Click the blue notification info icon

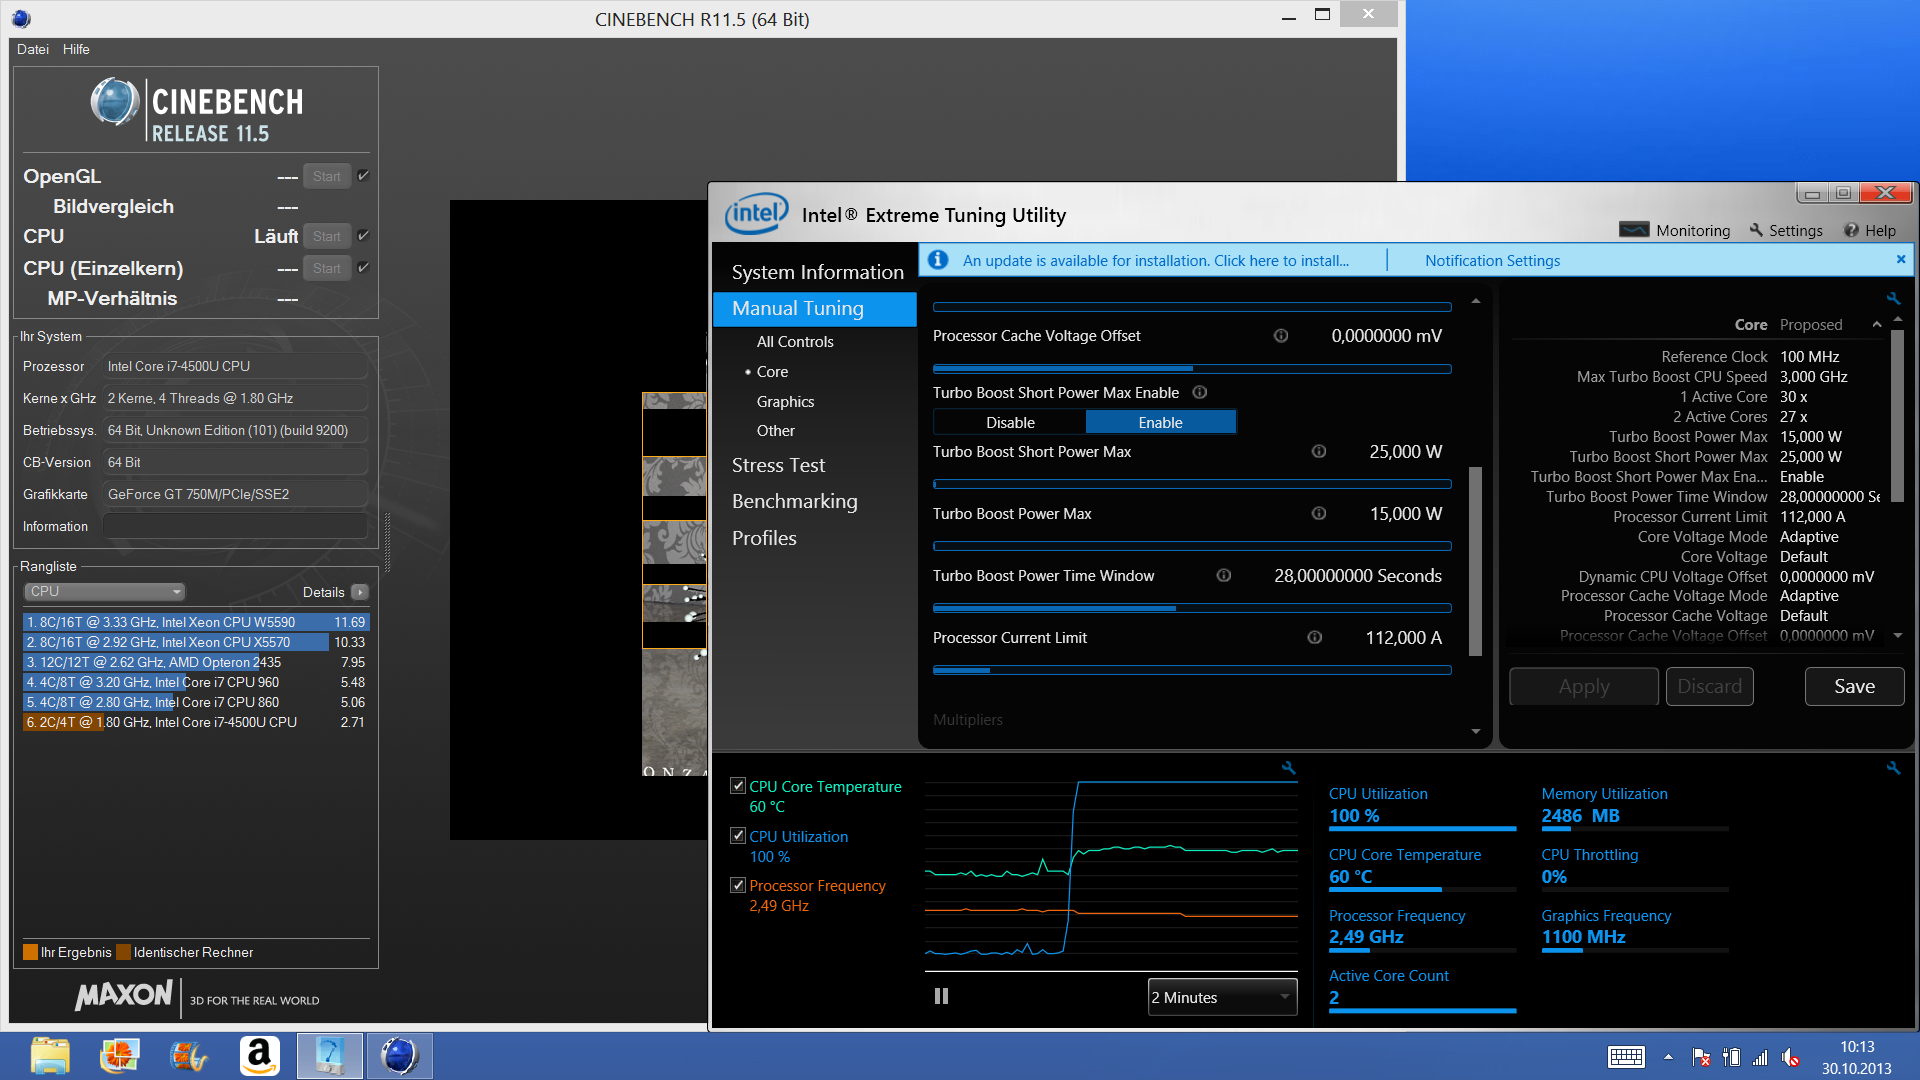[938, 260]
